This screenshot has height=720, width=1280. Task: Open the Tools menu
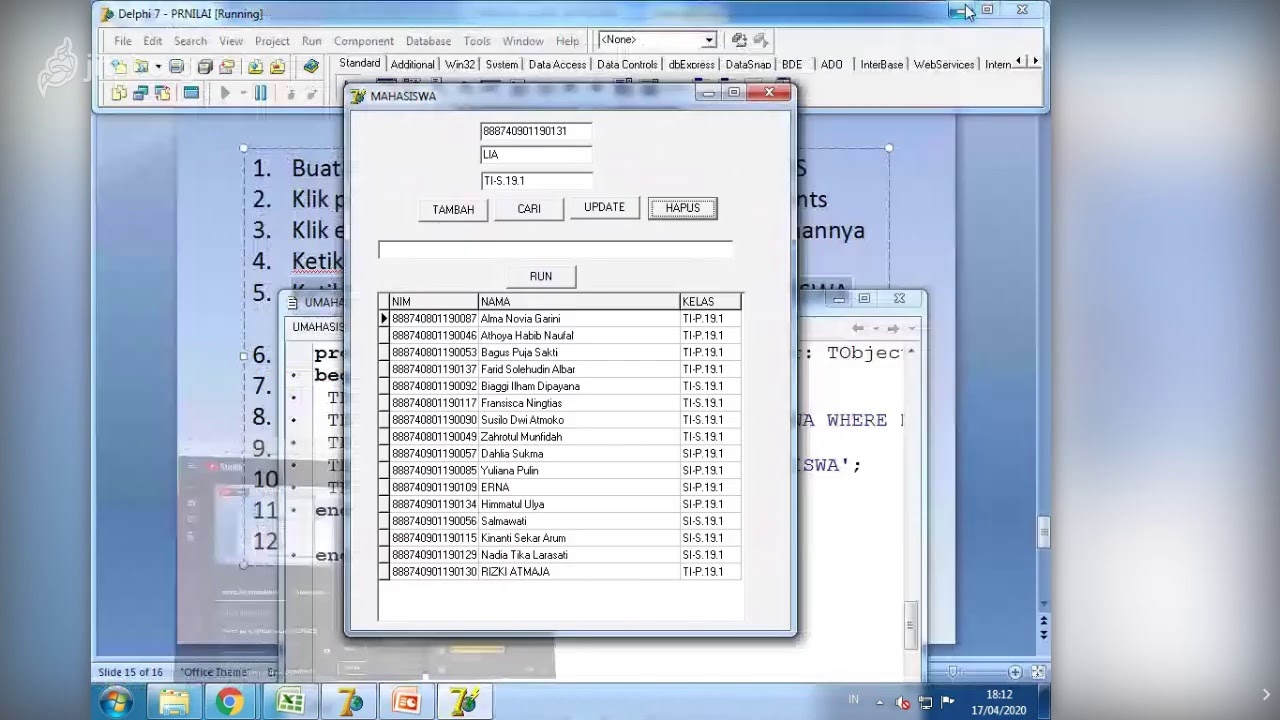click(477, 41)
